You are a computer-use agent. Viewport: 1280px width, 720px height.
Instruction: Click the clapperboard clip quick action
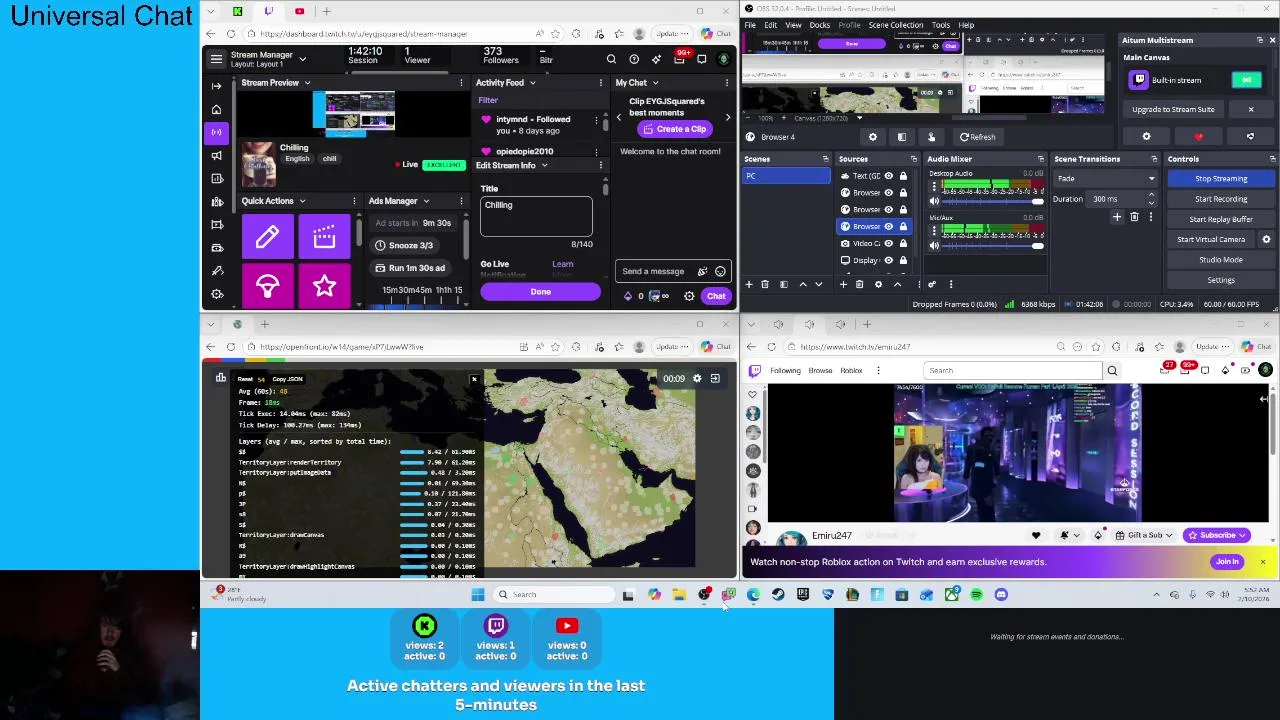(324, 237)
